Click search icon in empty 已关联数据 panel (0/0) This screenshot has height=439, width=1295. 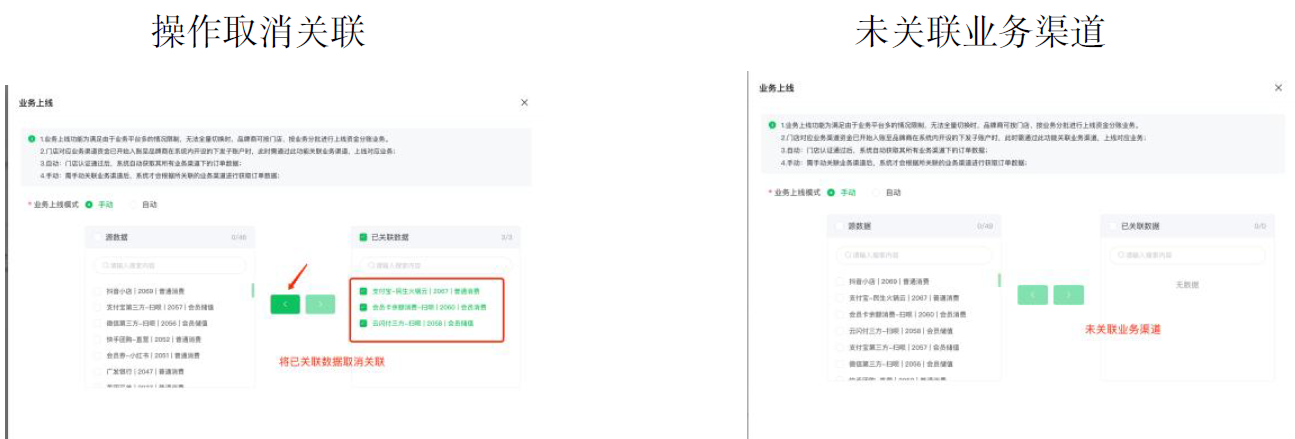pyautogui.click(x=1118, y=255)
